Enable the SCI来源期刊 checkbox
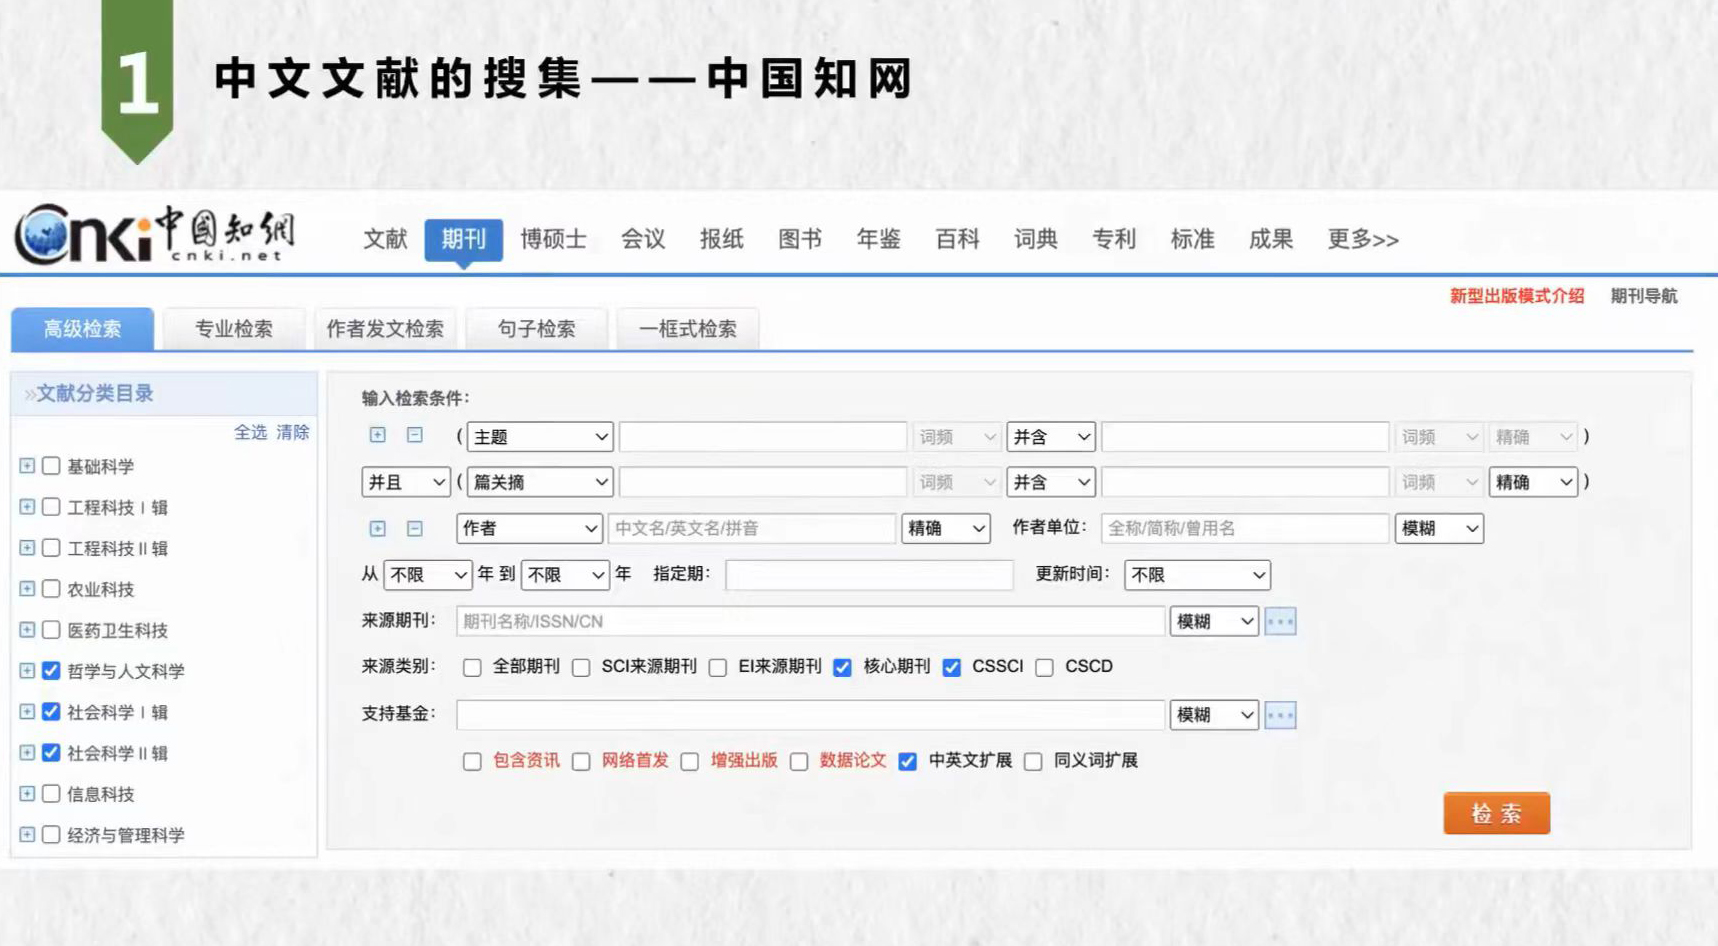Screen dimensions: 1718x946 [x=581, y=667]
